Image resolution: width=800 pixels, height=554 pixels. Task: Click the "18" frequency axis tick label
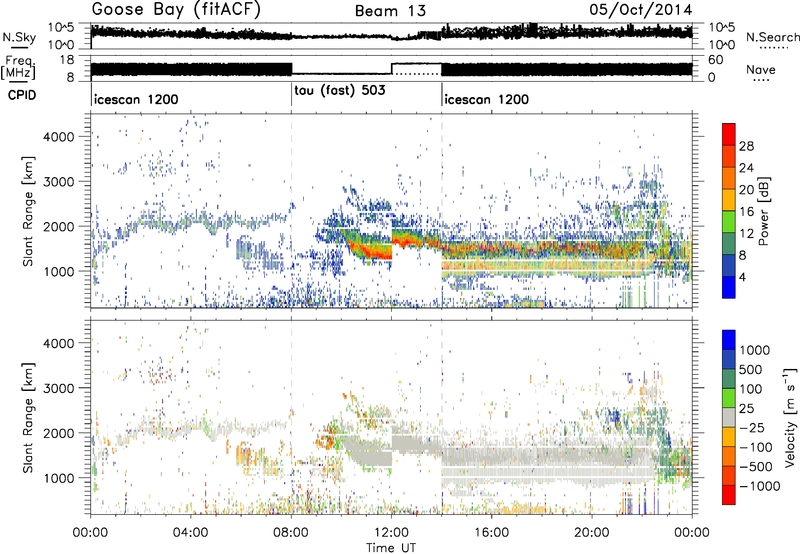pyautogui.click(x=67, y=60)
